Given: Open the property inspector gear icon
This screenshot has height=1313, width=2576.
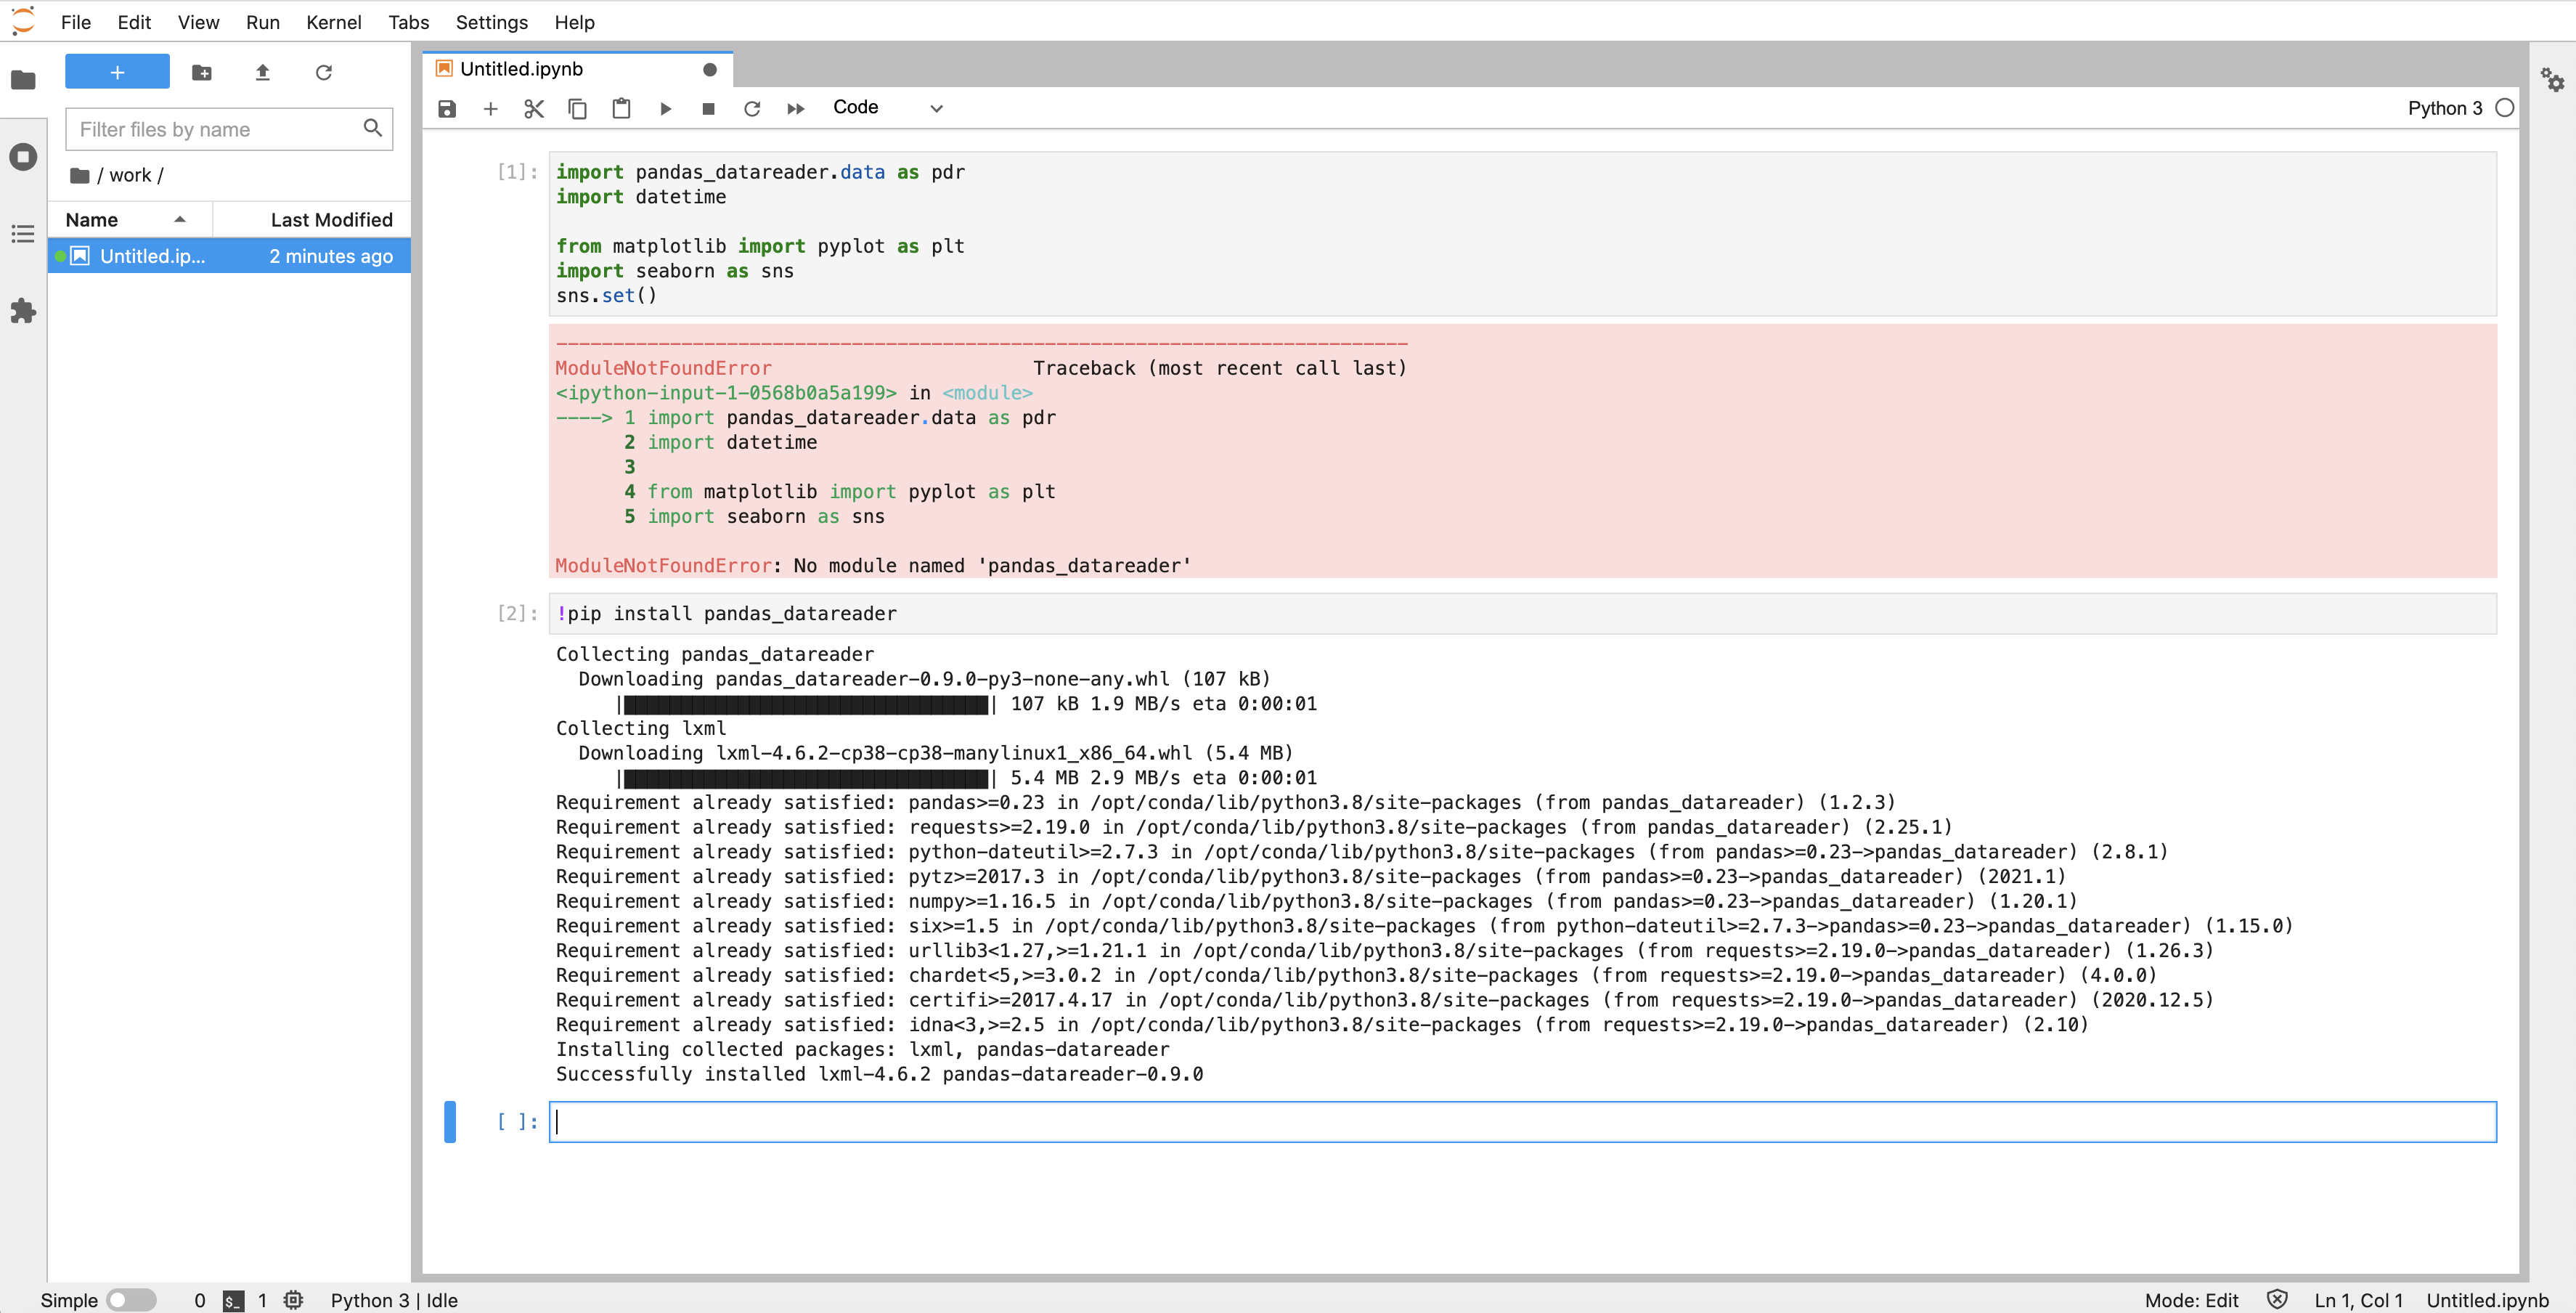Looking at the screenshot, I should point(2552,79).
